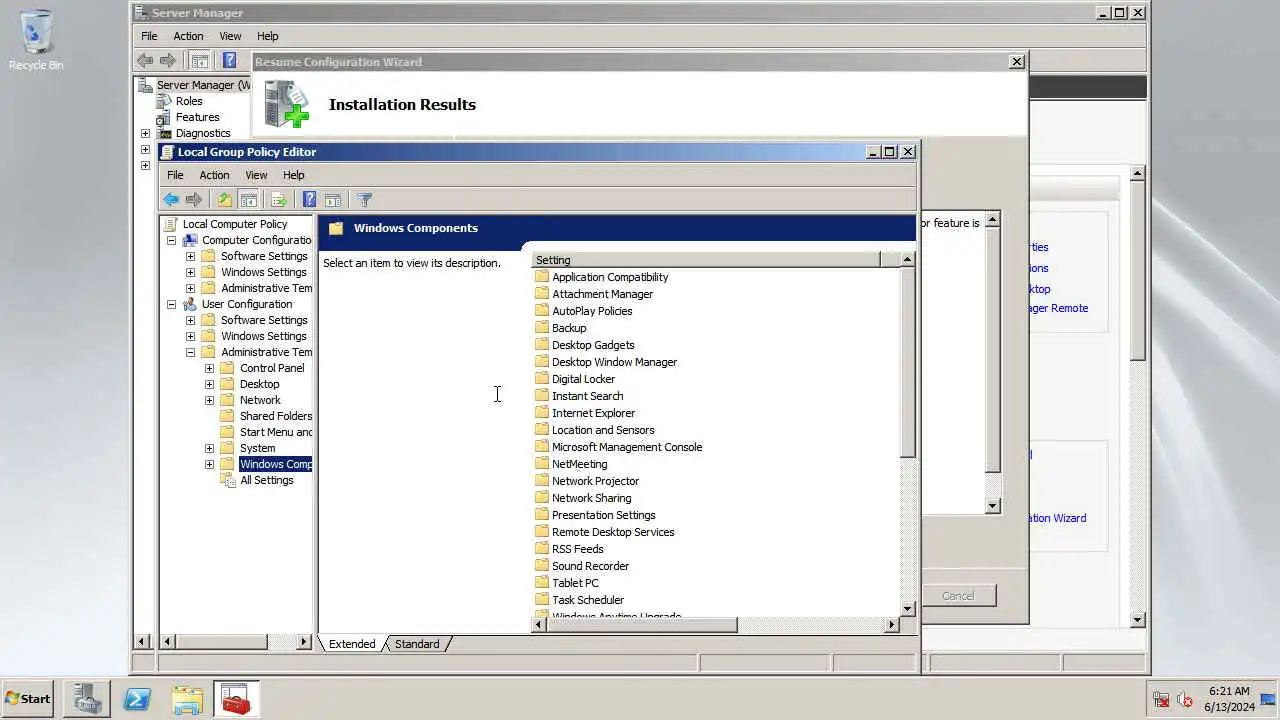Screen dimensions: 1280x720
Task: Open the File menu in Group Policy Editor
Action: pyautogui.click(x=175, y=175)
